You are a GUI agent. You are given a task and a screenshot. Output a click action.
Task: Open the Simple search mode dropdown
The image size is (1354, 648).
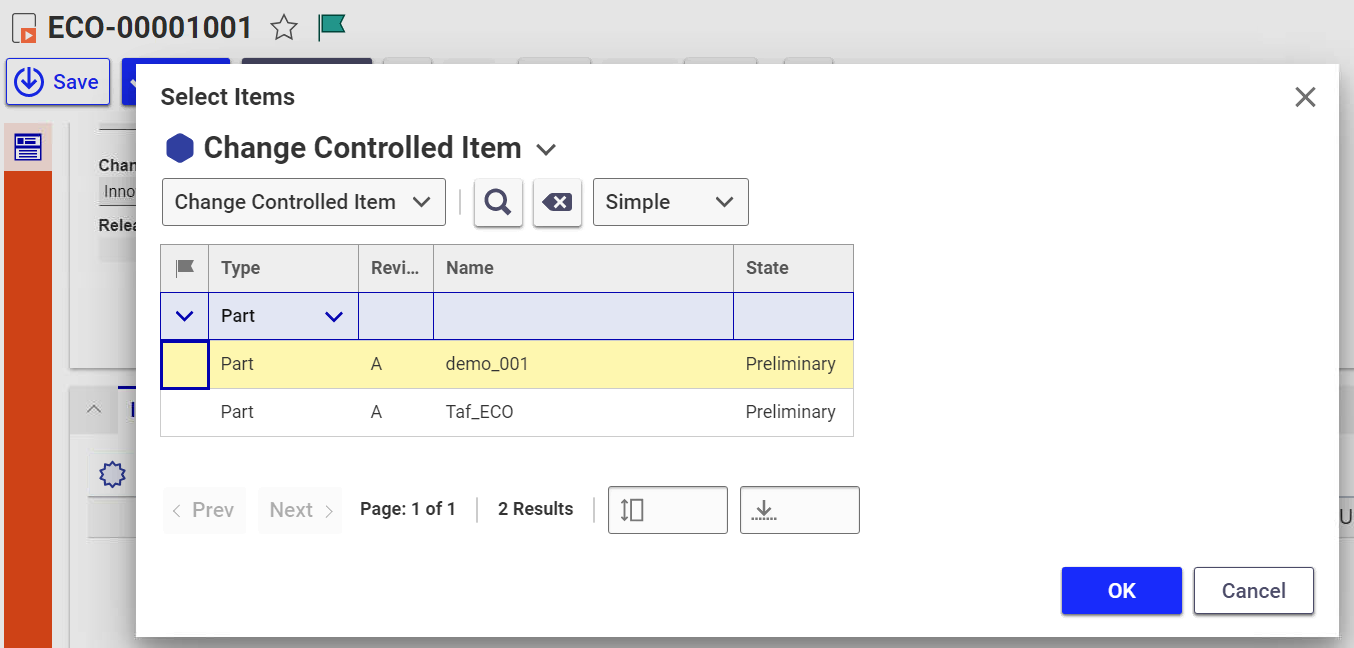tap(671, 202)
